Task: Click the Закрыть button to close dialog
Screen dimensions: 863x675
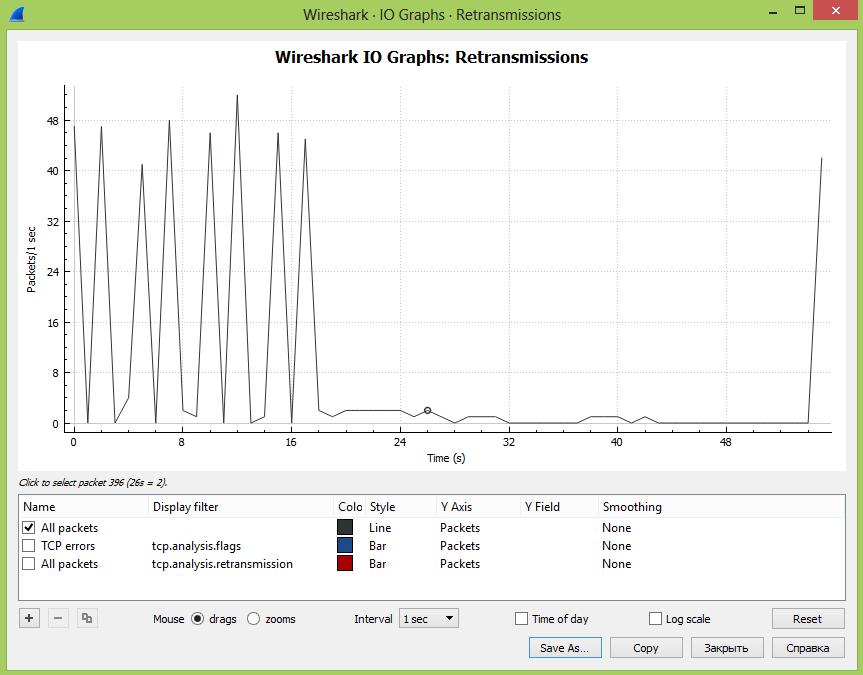Action: coord(727,648)
